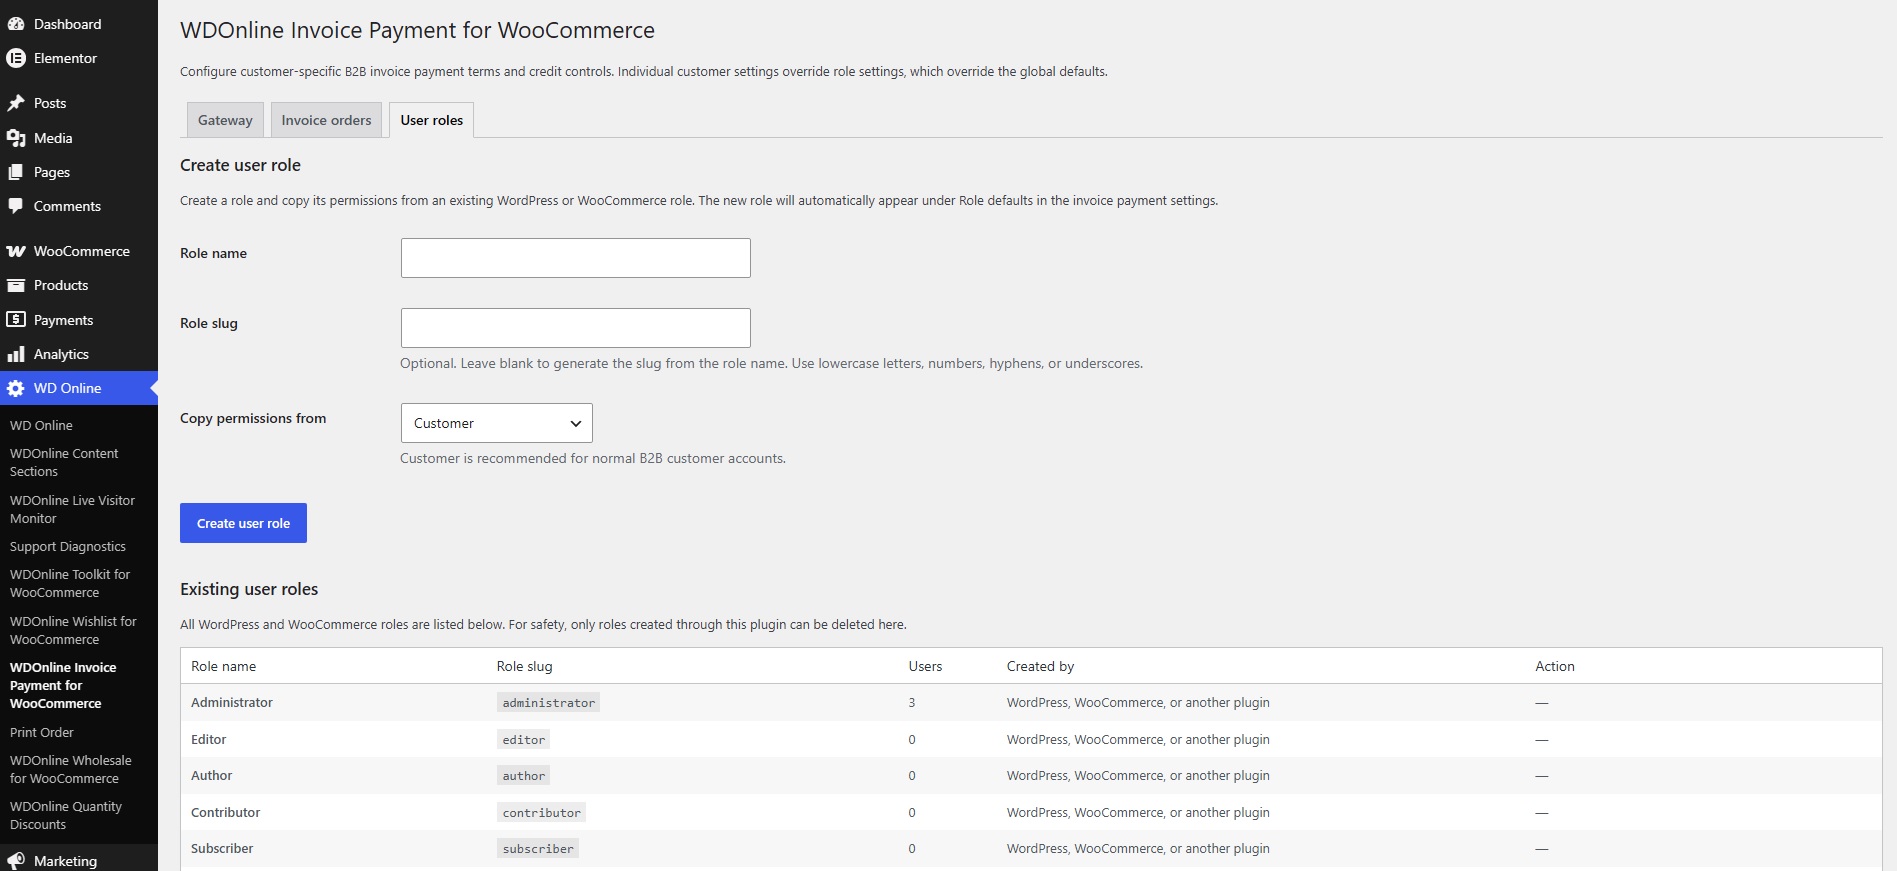
Task: Click the Create user role heading
Action: tap(240, 165)
